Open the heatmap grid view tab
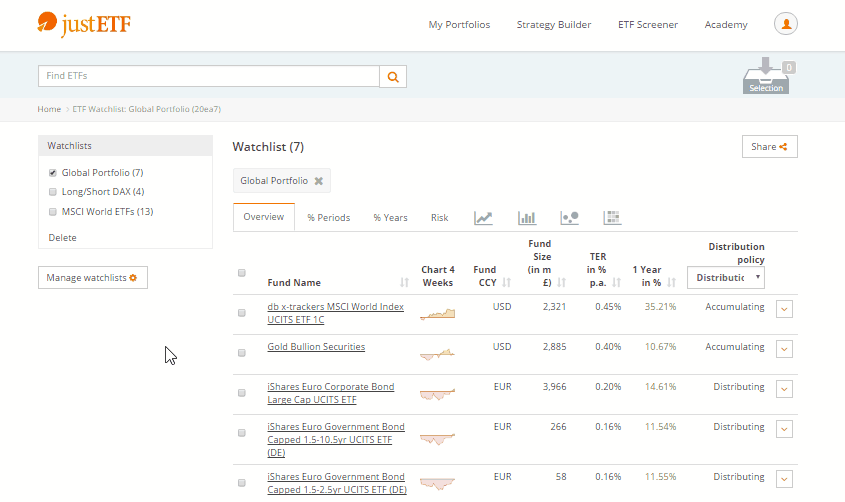 pos(612,217)
